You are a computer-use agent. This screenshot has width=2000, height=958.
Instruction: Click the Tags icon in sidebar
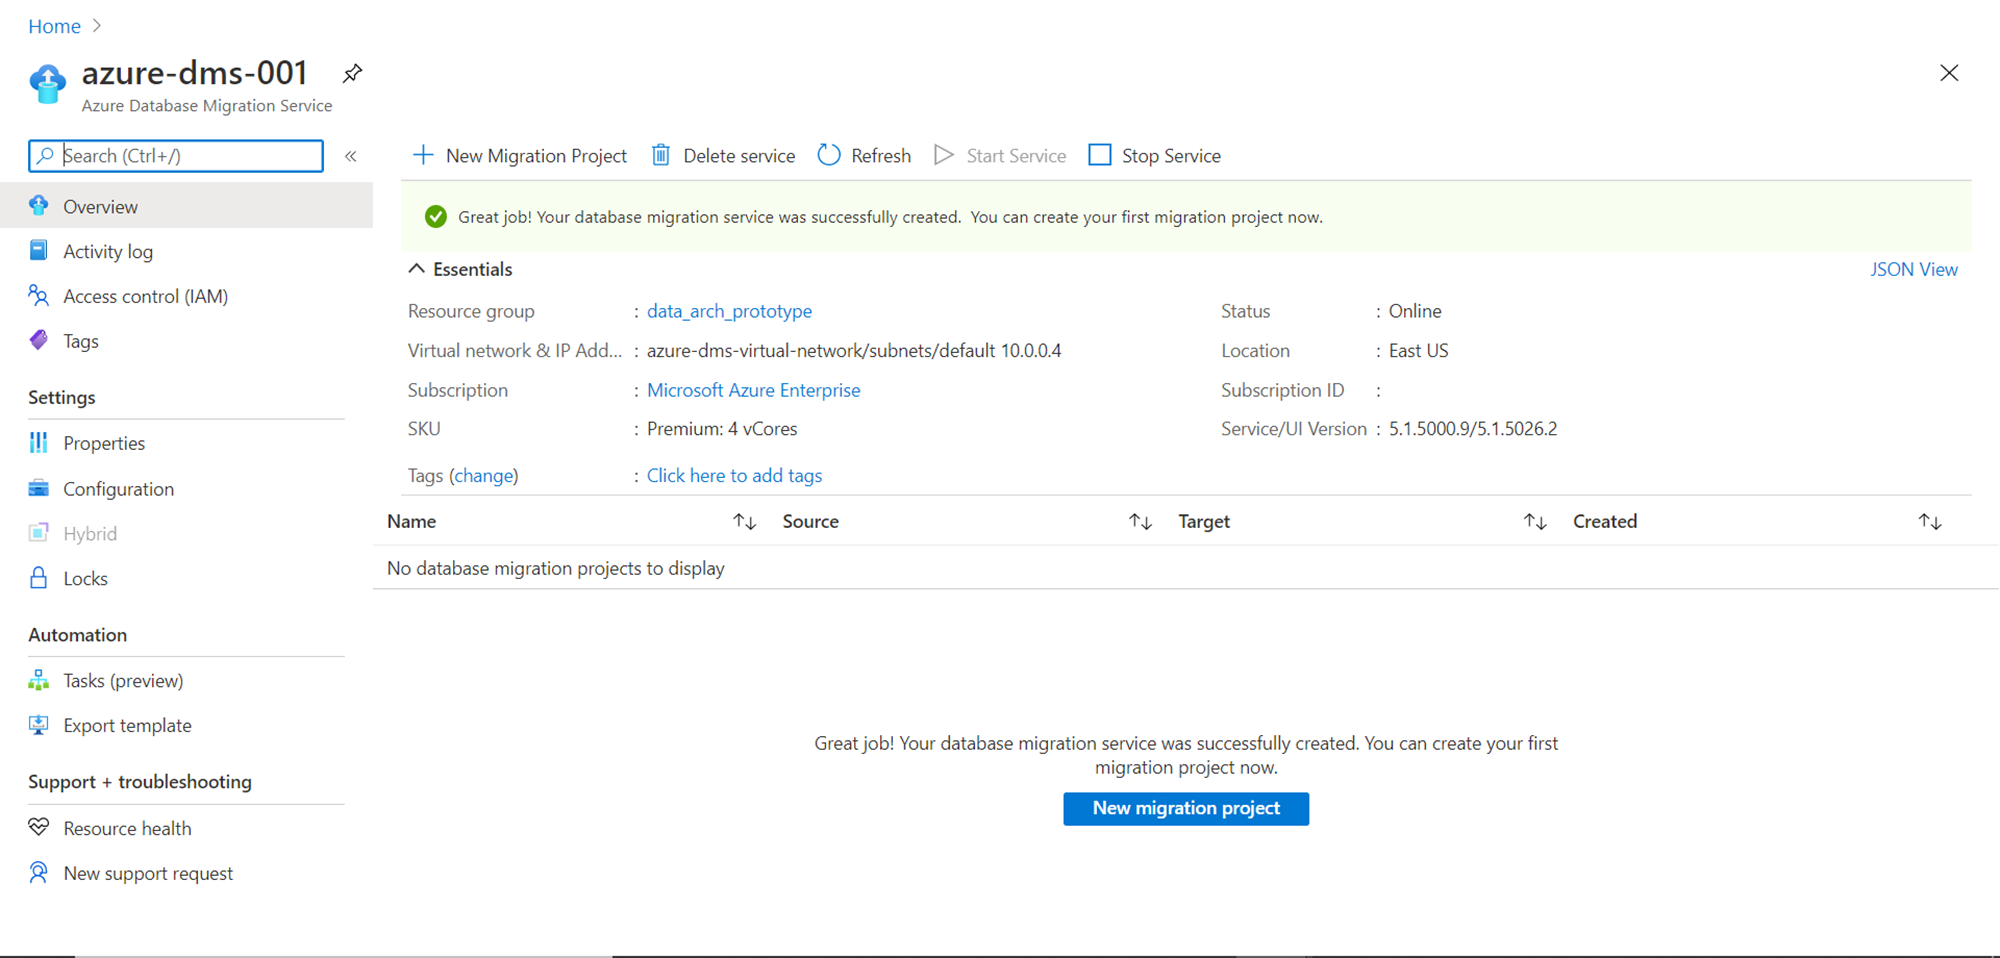point(39,340)
